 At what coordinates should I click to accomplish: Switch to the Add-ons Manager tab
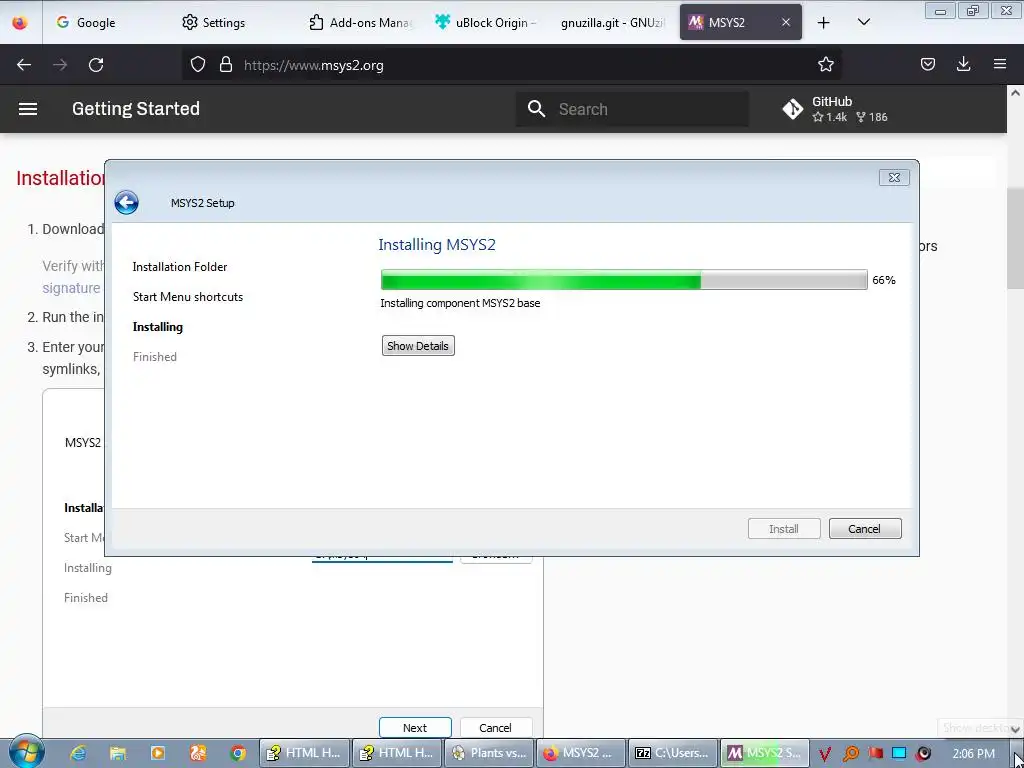[360, 22]
